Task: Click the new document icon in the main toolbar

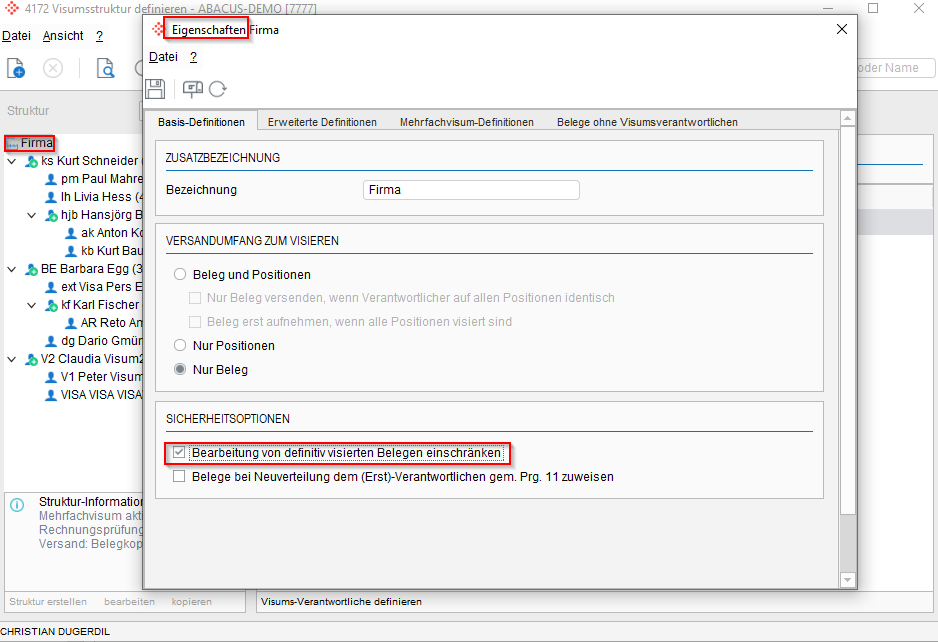Action: tap(16, 68)
